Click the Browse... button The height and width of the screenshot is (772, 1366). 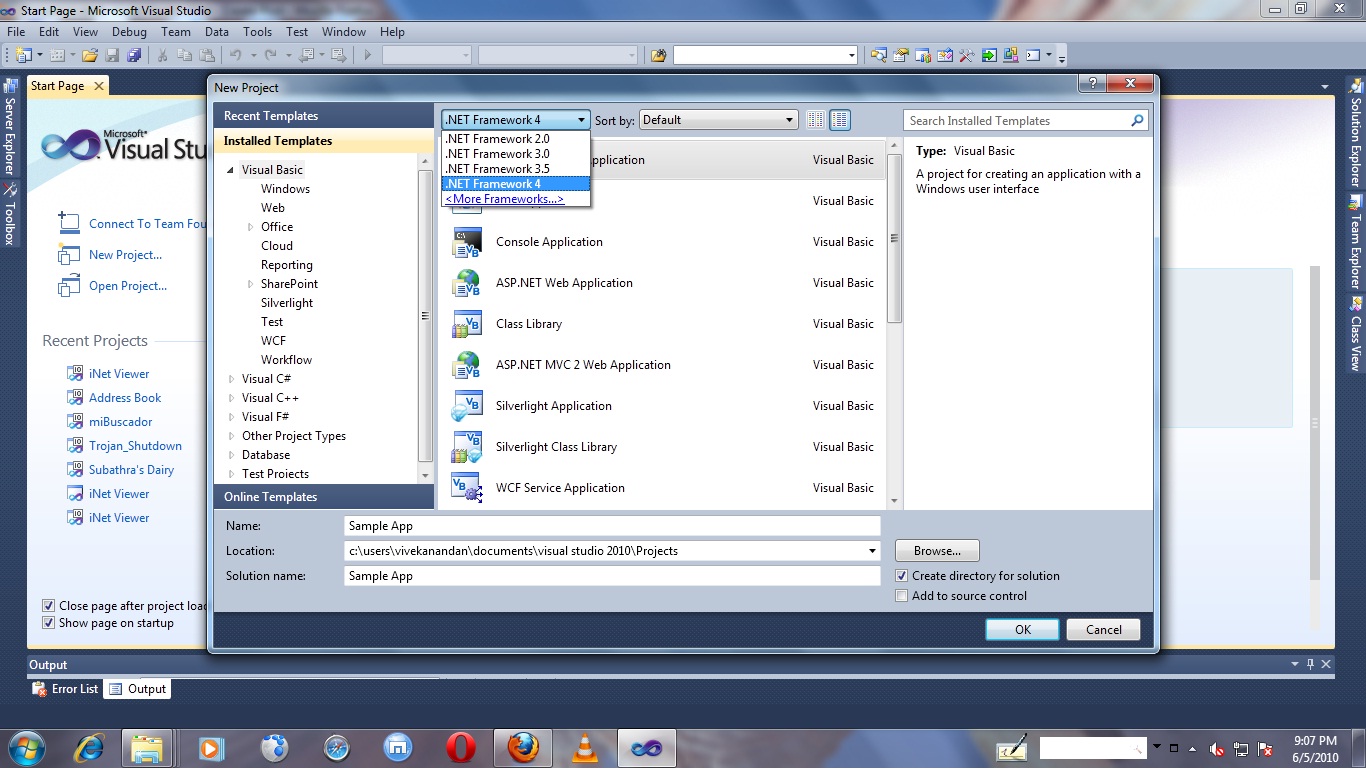tap(937, 551)
